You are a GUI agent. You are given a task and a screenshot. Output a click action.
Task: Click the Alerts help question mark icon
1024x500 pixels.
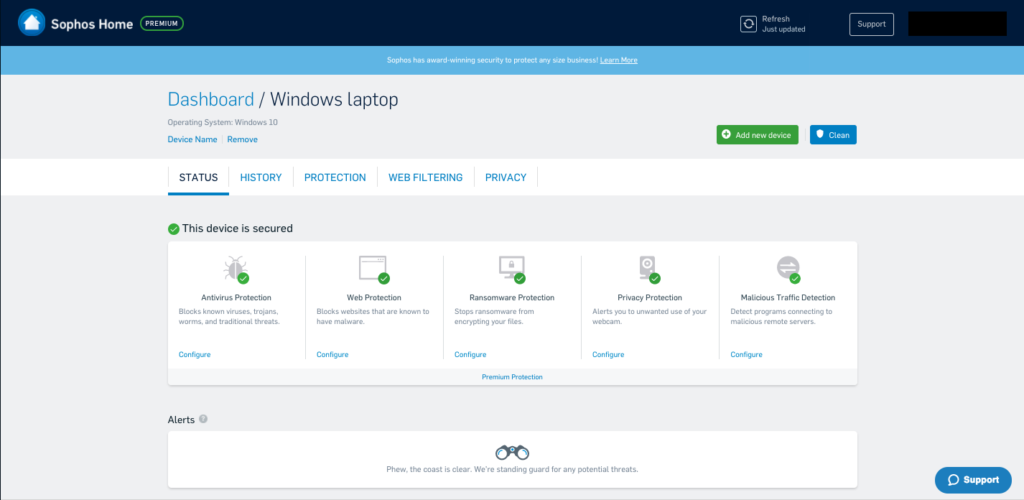point(203,419)
